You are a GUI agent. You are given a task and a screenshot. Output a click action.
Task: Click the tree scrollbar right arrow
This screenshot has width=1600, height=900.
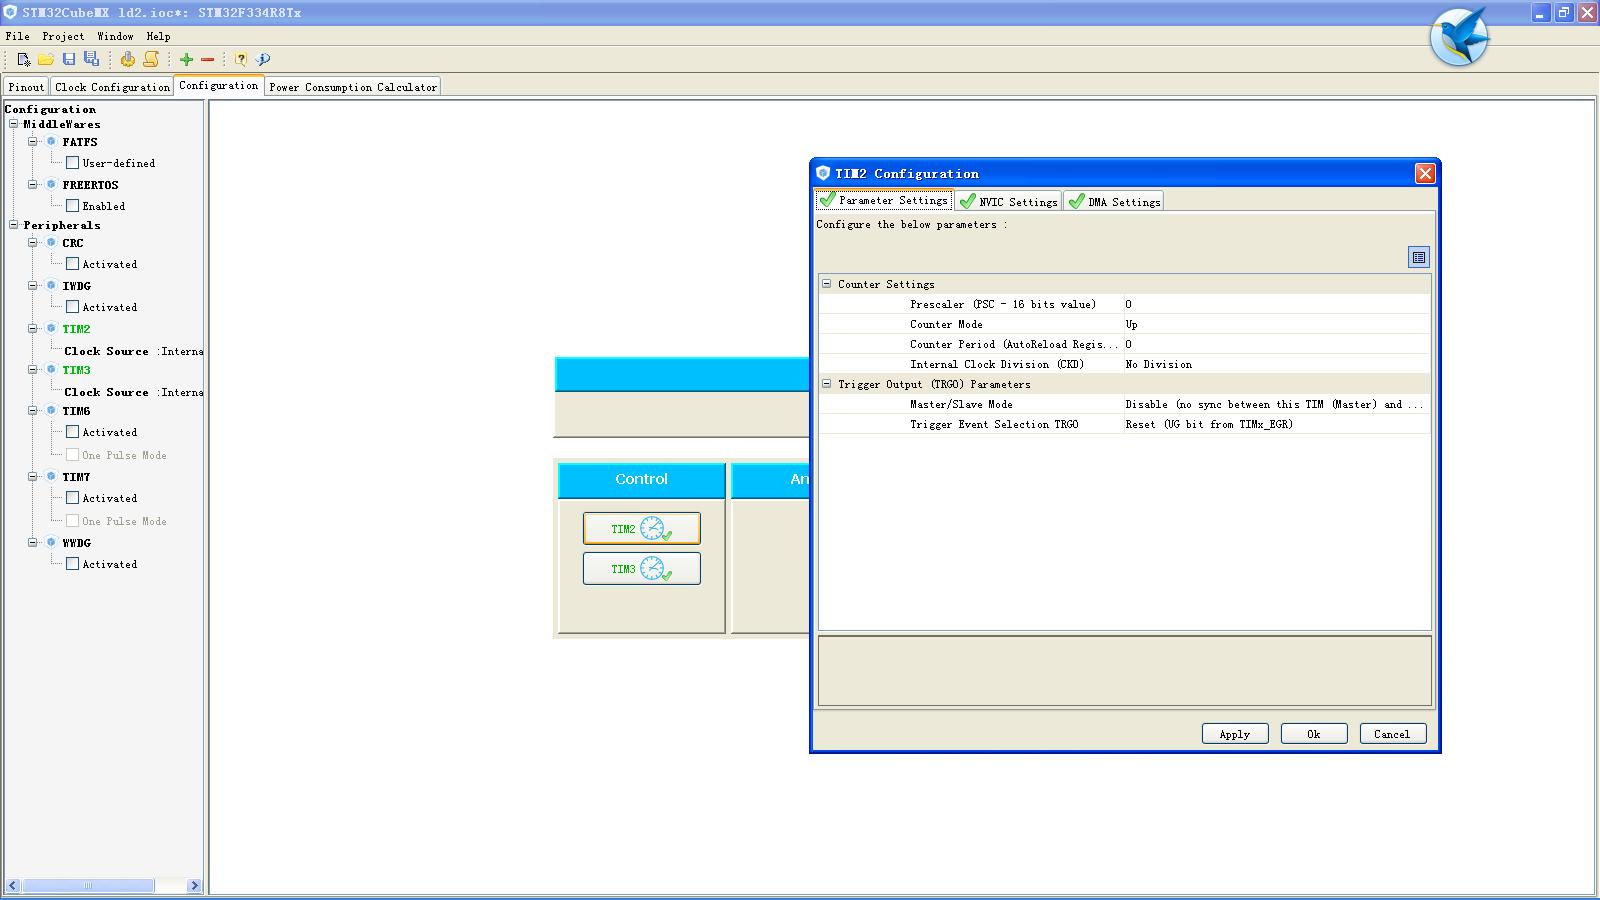coord(194,886)
